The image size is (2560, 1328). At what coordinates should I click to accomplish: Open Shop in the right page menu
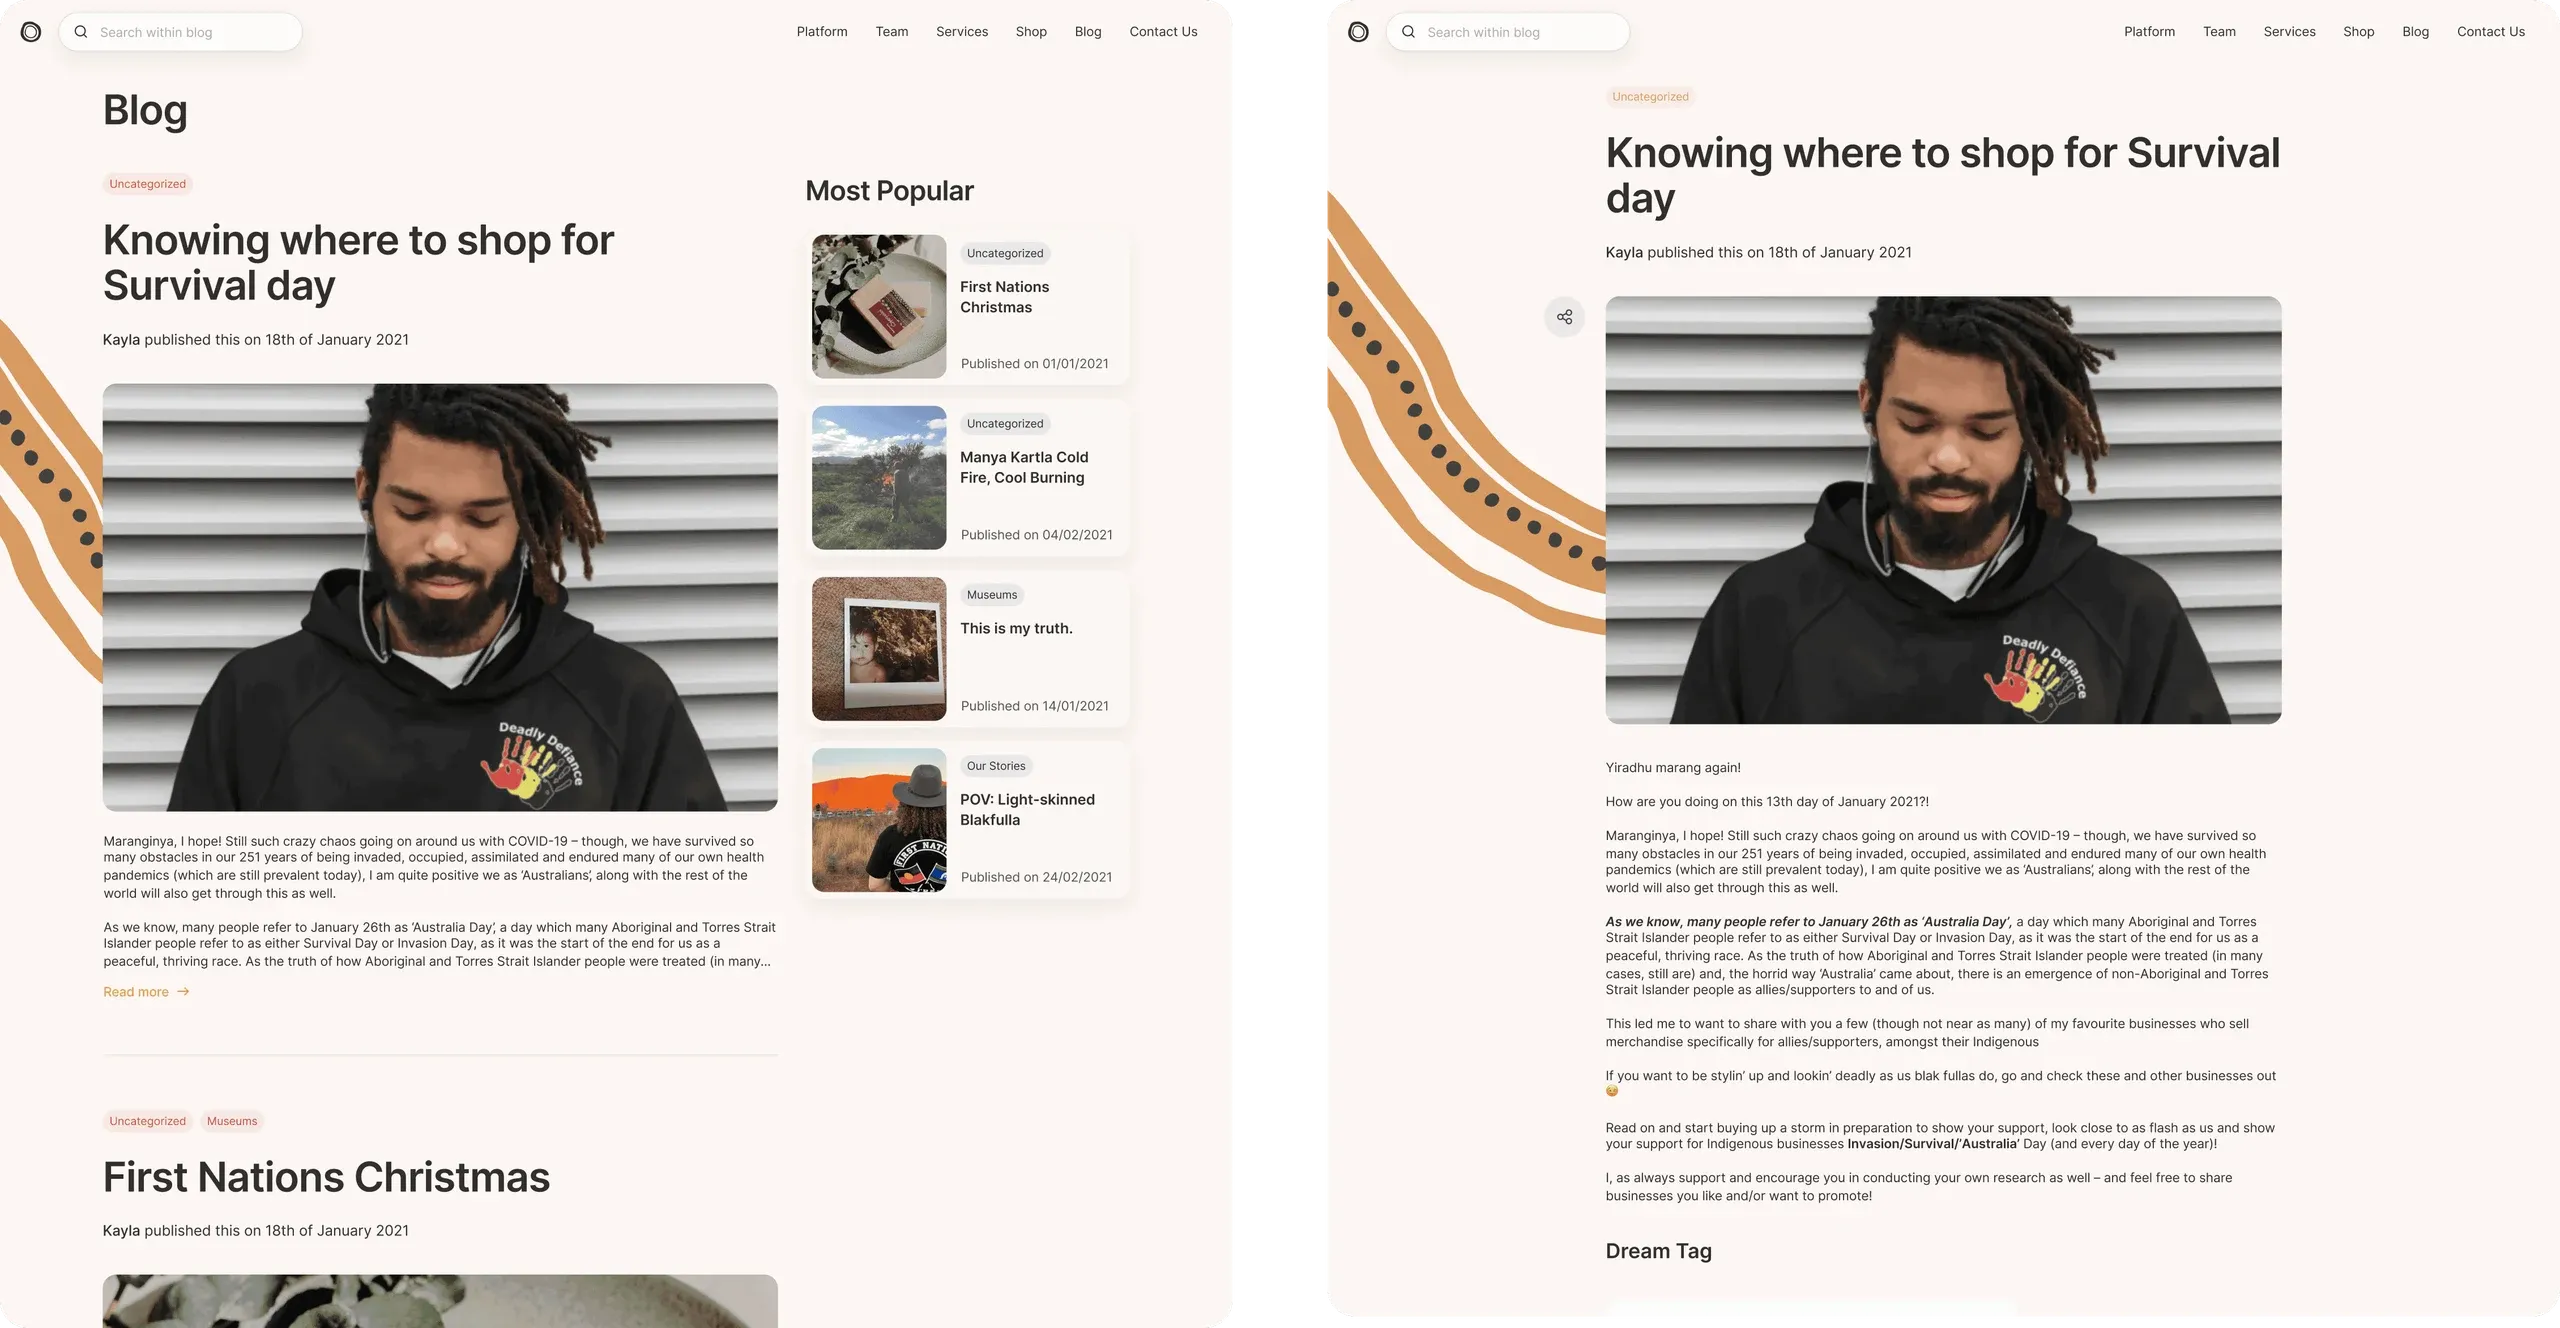coord(2358,32)
